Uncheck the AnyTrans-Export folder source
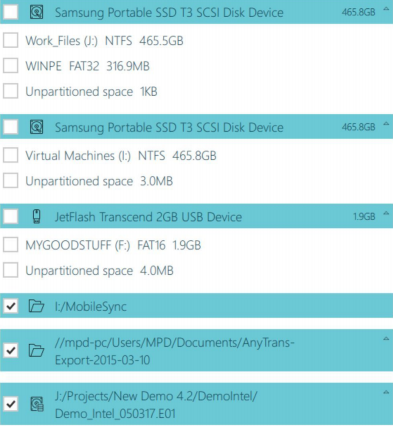This screenshot has width=393, height=426. click(x=10, y=350)
